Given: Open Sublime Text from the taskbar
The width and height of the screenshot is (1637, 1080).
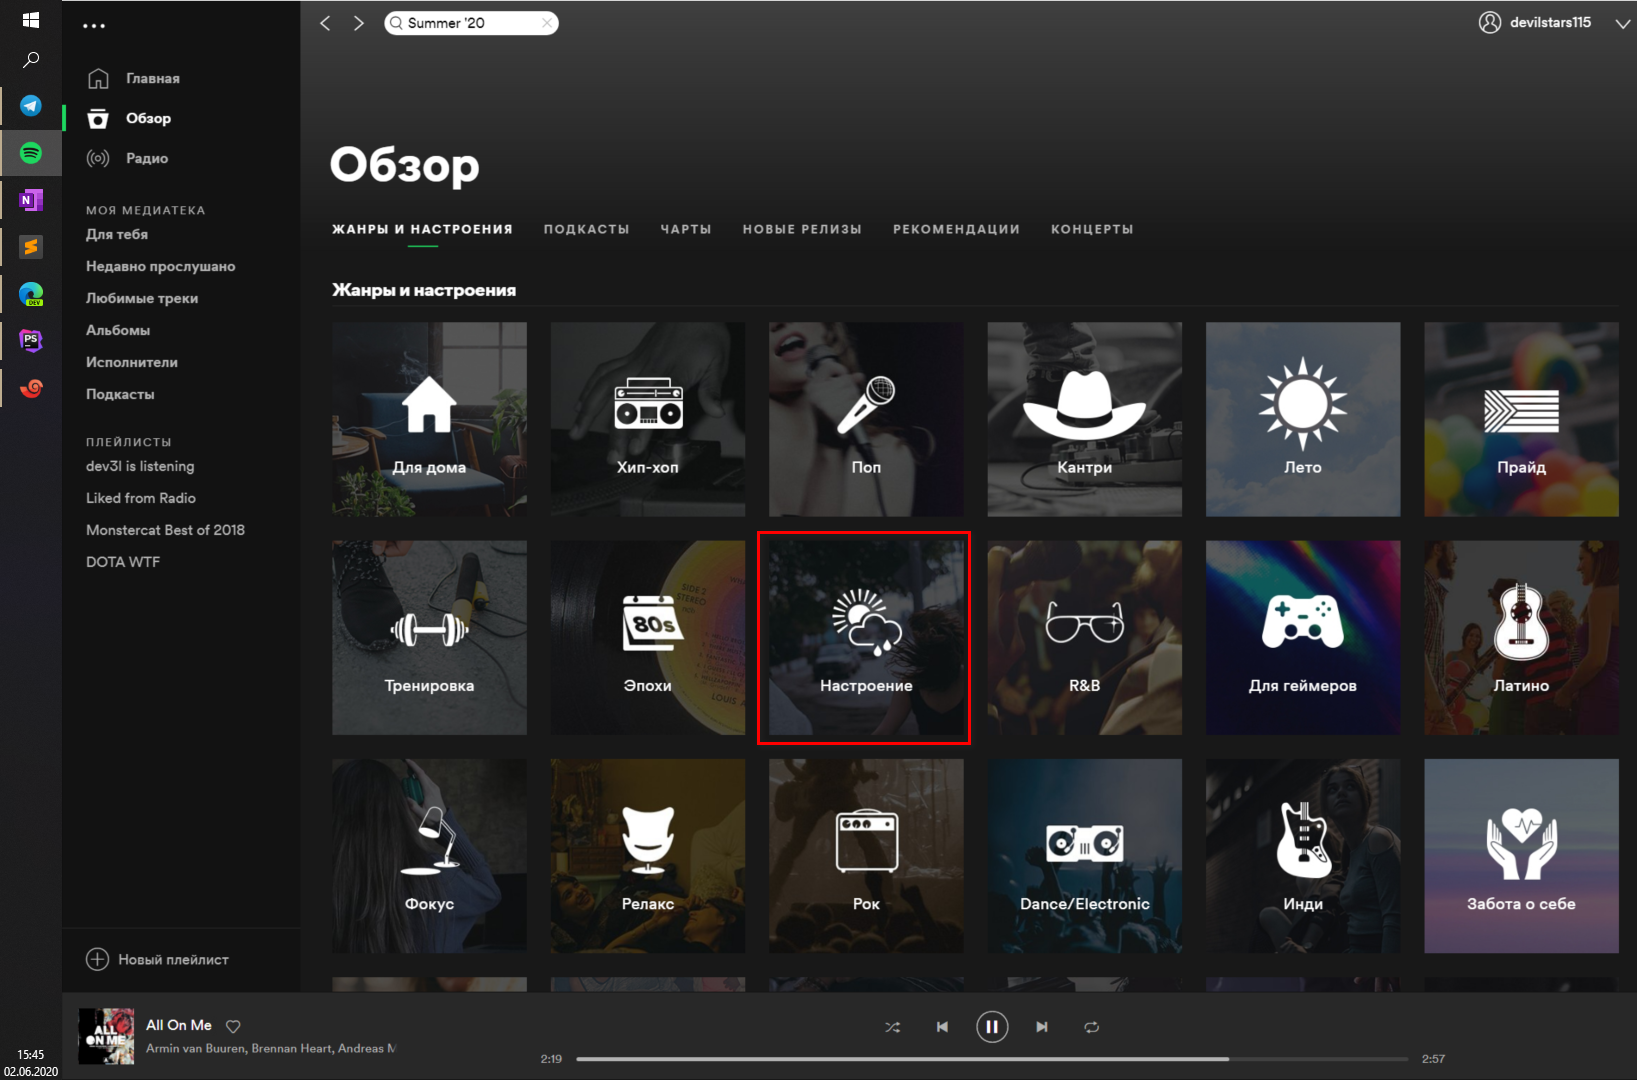Looking at the screenshot, I should click(x=31, y=246).
